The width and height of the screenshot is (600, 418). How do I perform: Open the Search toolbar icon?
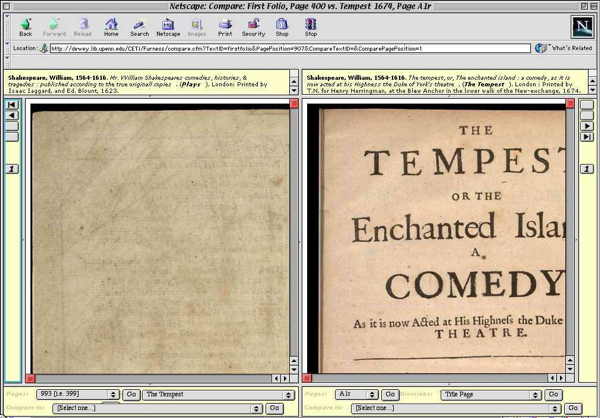tap(139, 27)
